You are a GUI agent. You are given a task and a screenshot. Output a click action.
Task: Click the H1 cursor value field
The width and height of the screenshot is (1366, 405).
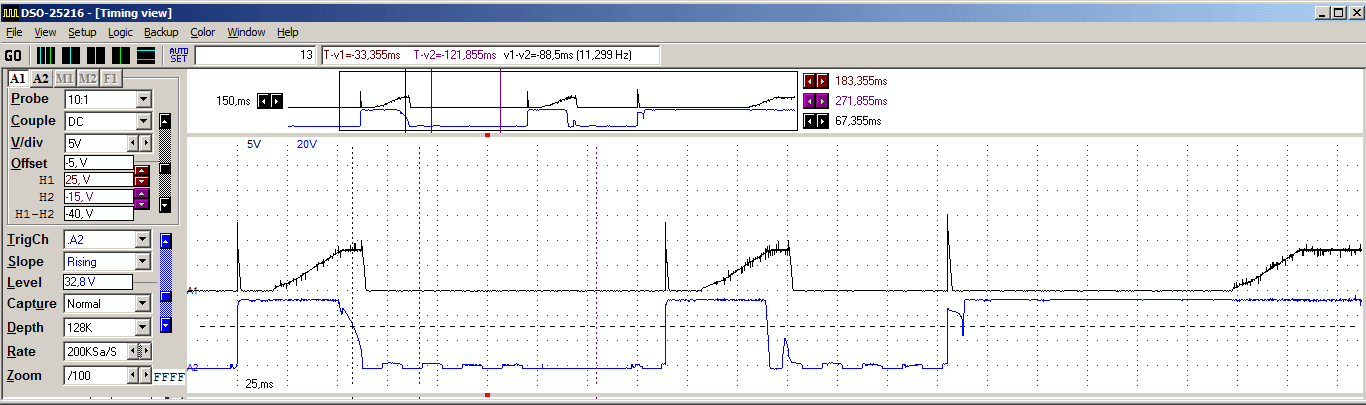tap(98, 179)
